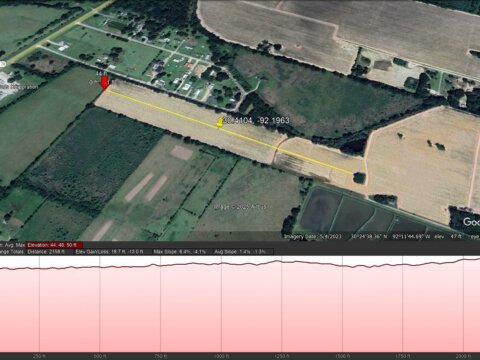480x360 pixels.
Task: Click the 30.4104, -92.1963 placemark label
Action: (x=256, y=120)
